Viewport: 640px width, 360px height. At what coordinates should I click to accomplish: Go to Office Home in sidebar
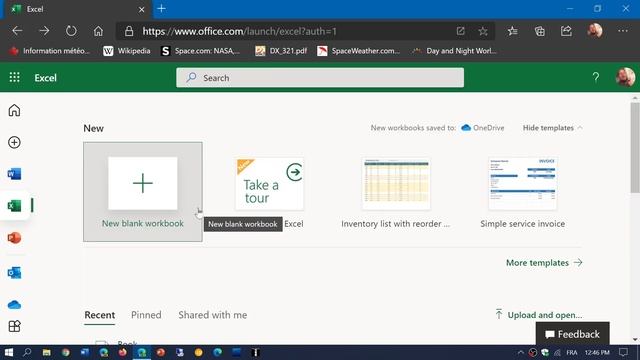[14, 110]
